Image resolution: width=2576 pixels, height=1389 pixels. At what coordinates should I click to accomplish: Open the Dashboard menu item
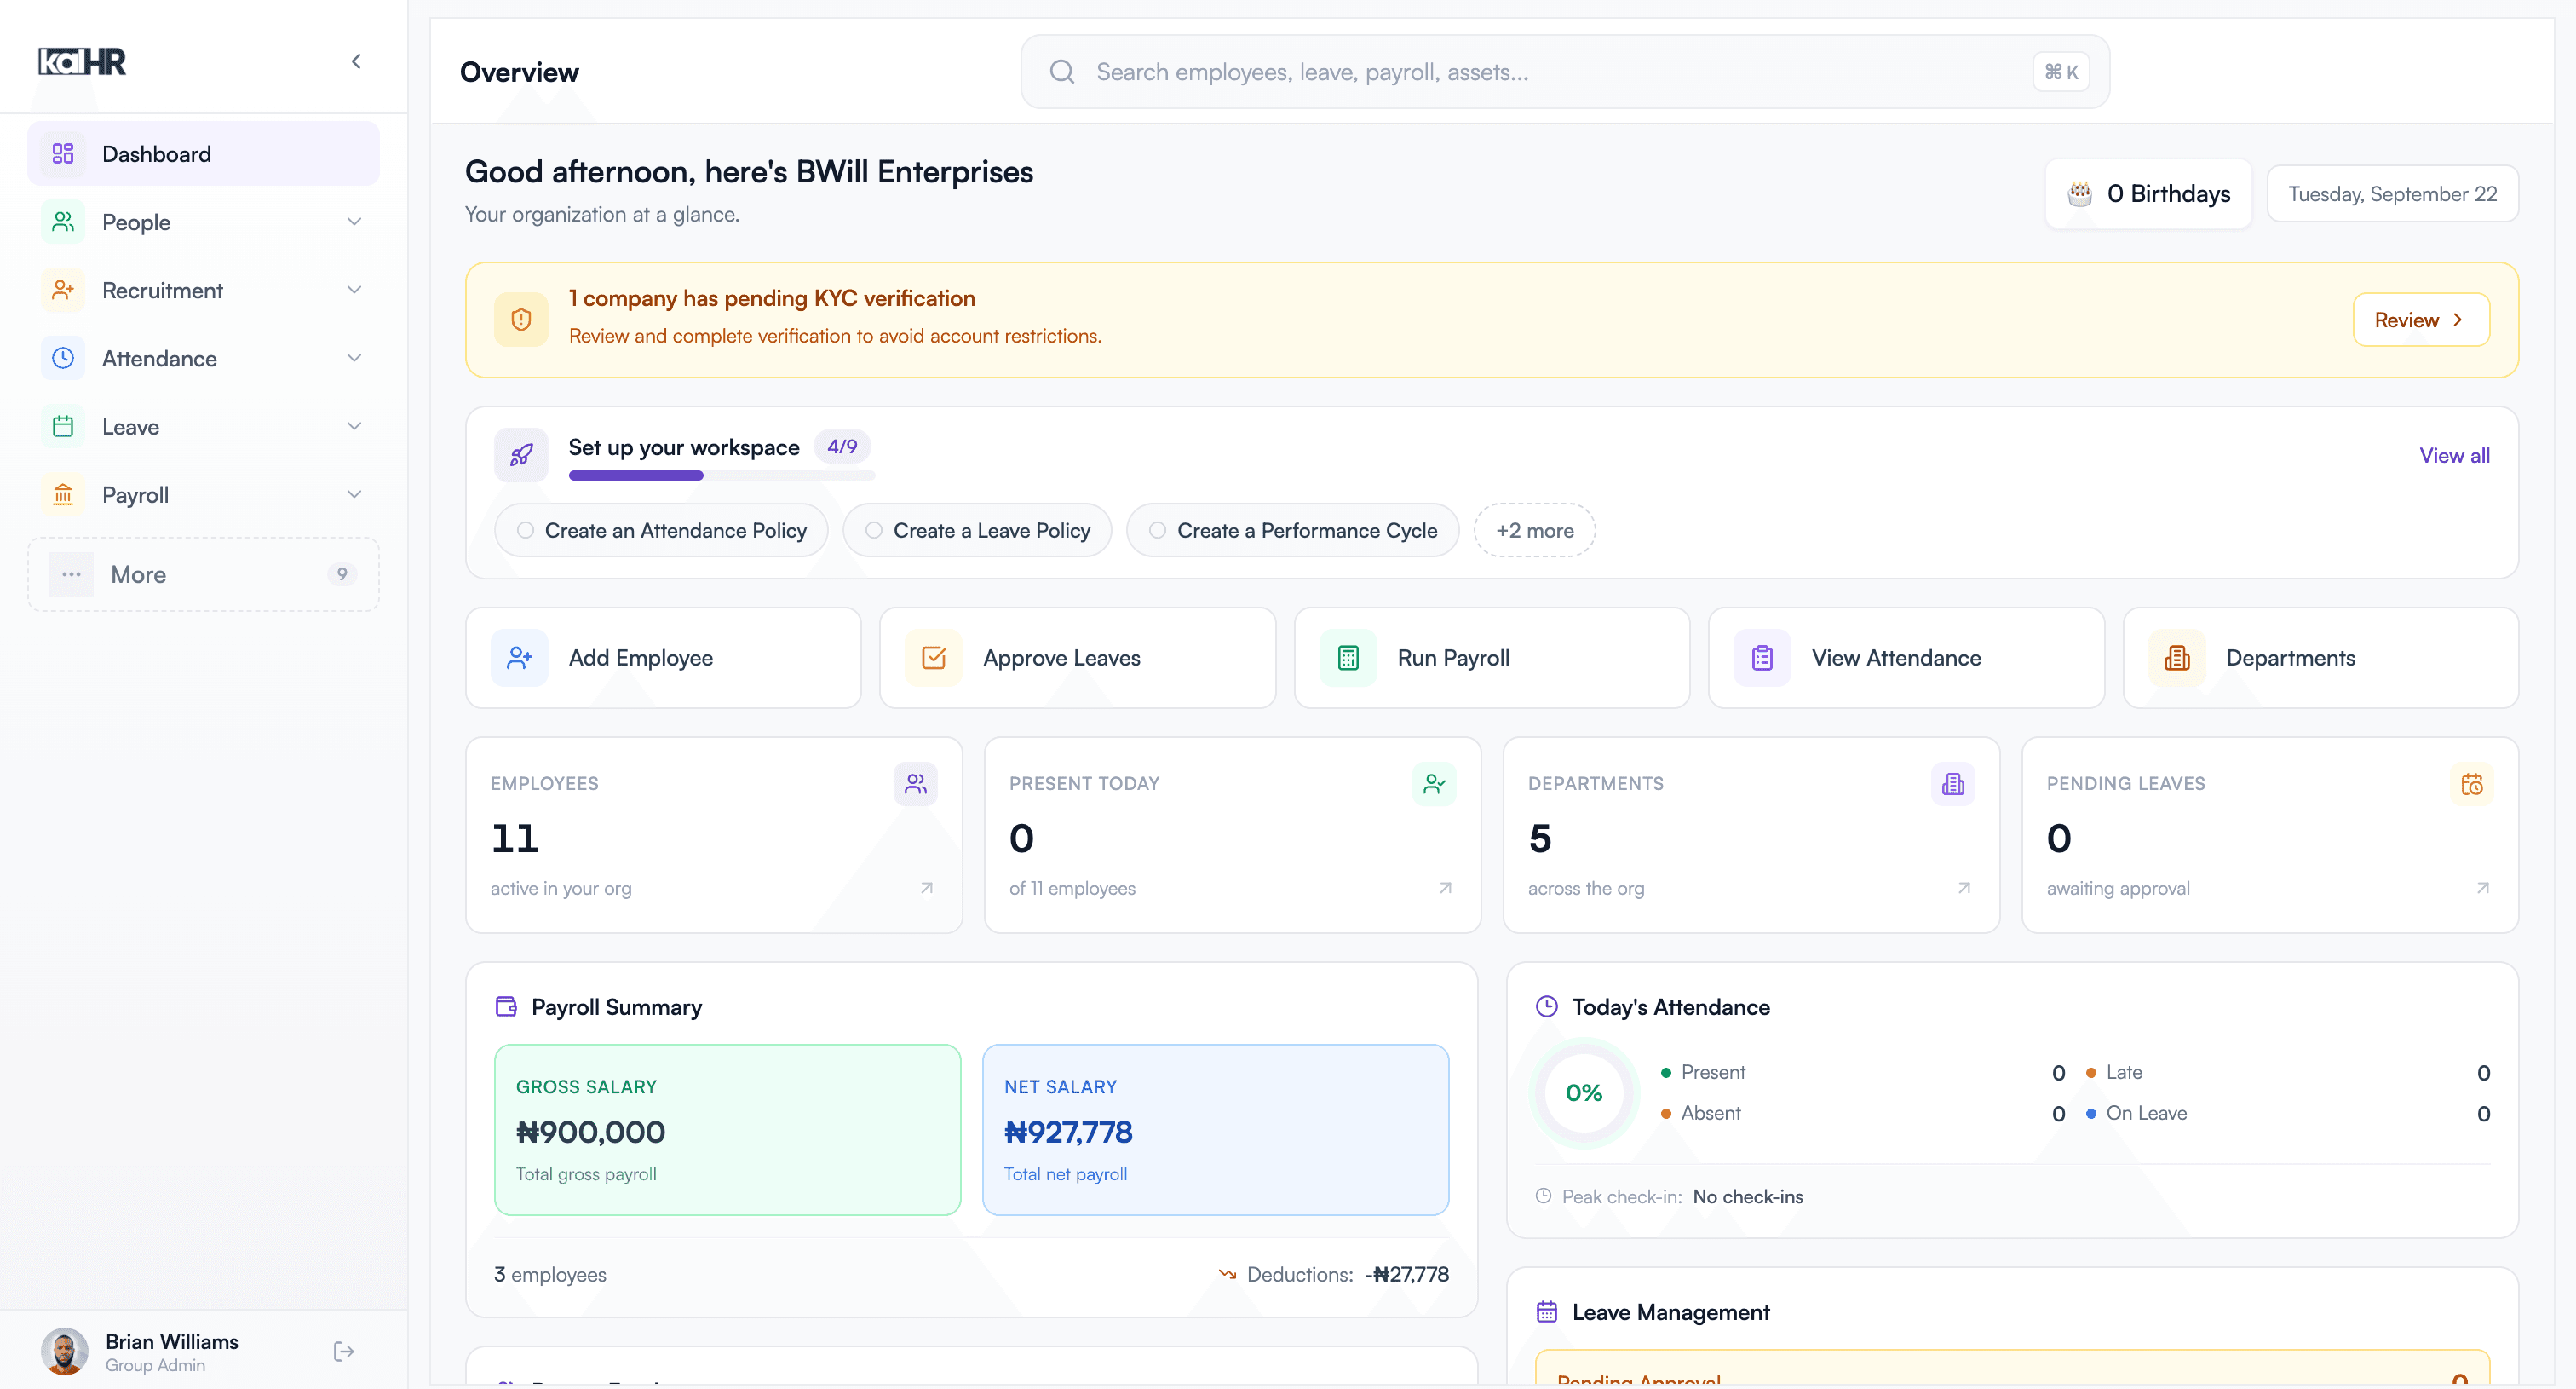coord(203,153)
